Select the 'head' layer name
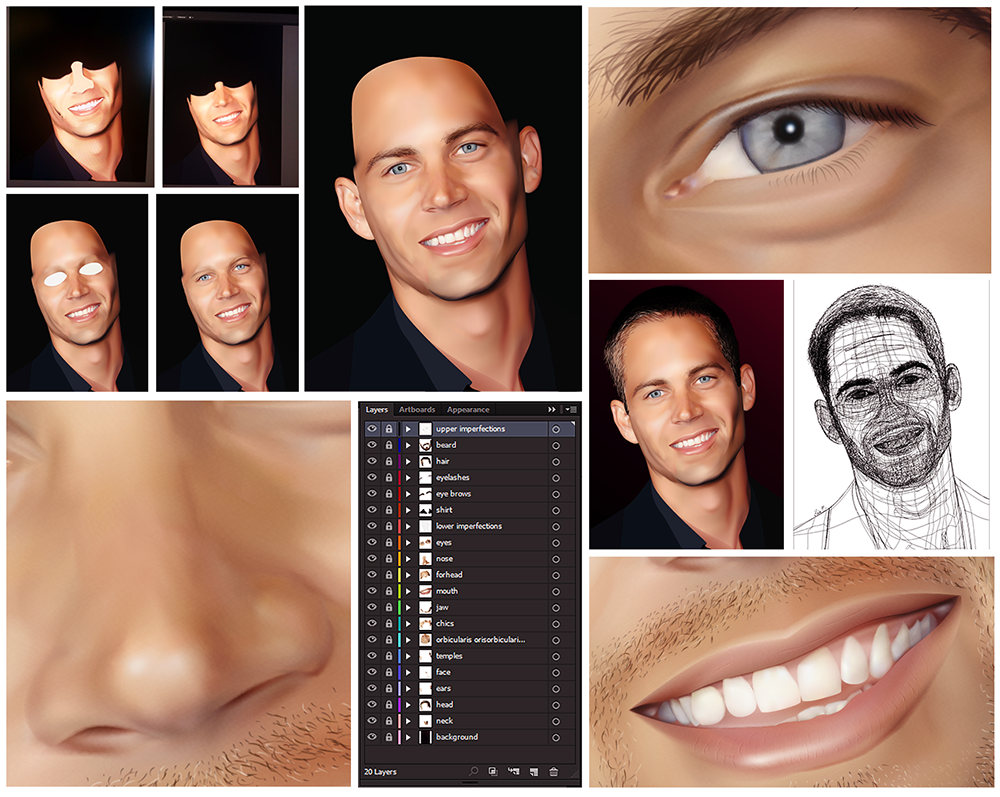 pos(445,705)
